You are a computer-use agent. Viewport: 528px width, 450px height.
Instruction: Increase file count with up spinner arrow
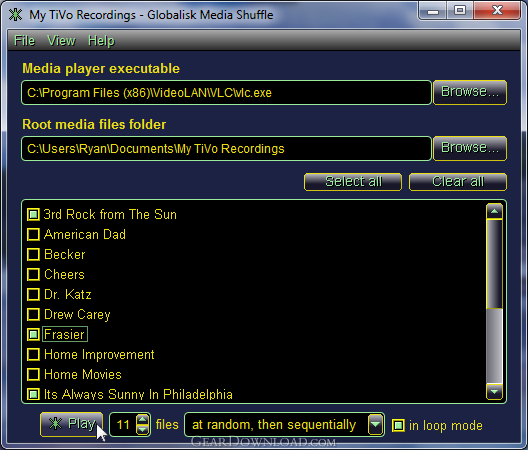(143, 420)
